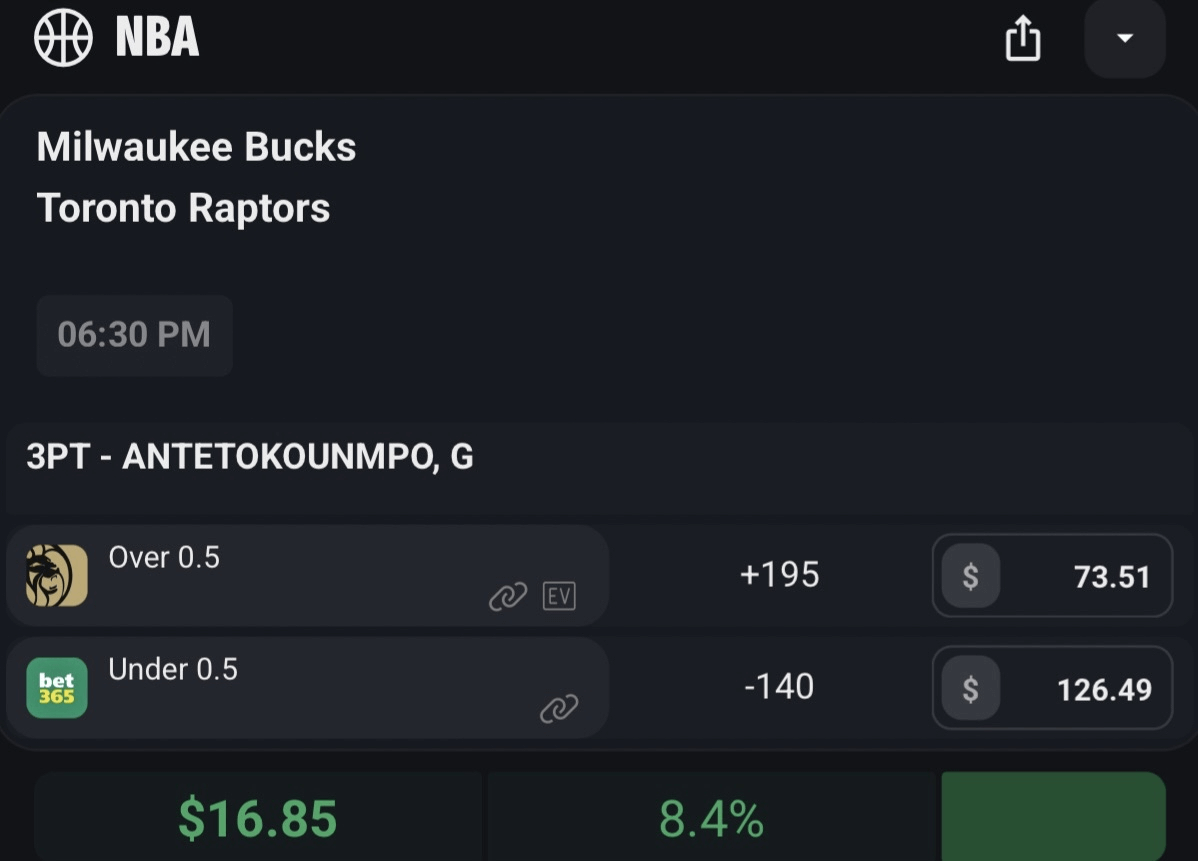The width and height of the screenshot is (1198, 861).
Task: Open the BetMGM lion logo
Action: coord(57,576)
